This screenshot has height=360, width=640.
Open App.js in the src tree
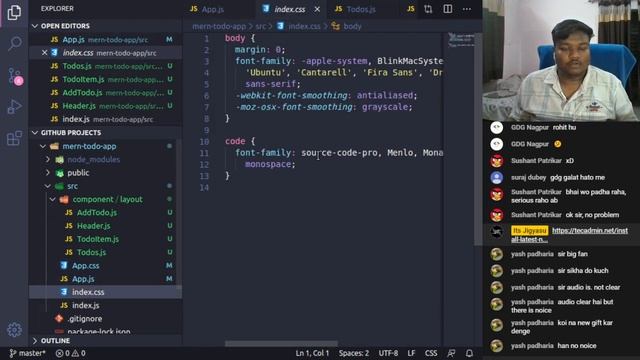pyautogui.click(x=83, y=279)
